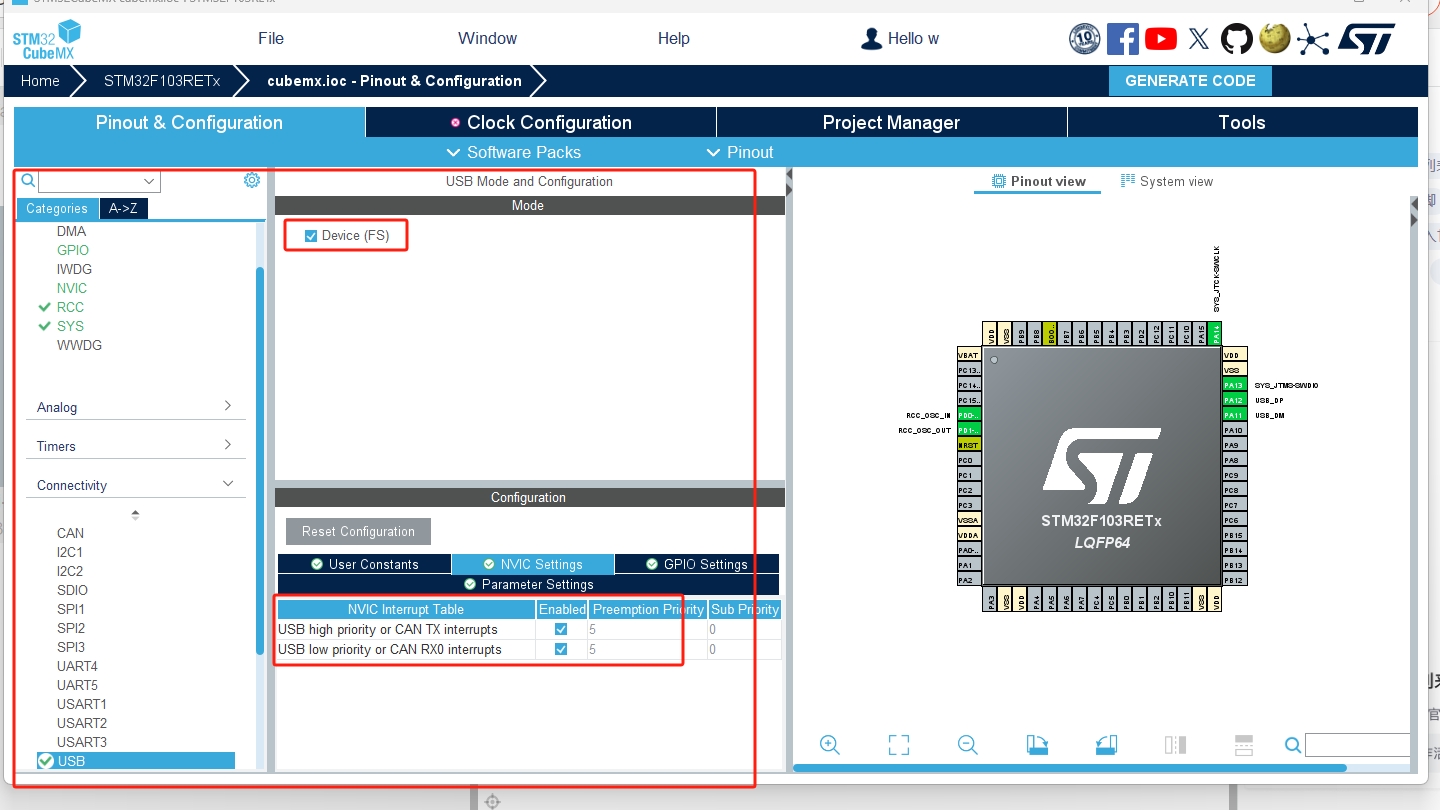
Task: Open the X (Twitter) icon link
Action: click(x=1199, y=39)
